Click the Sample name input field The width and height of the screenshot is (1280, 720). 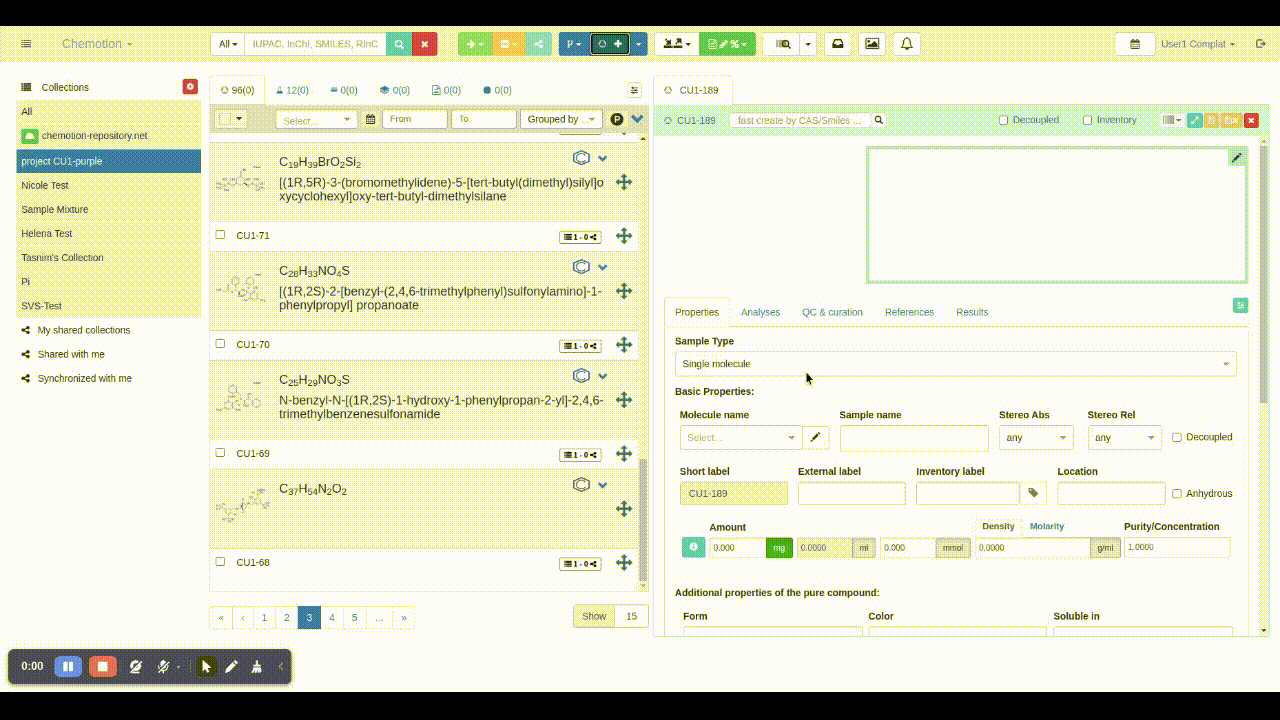click(913, 437)
